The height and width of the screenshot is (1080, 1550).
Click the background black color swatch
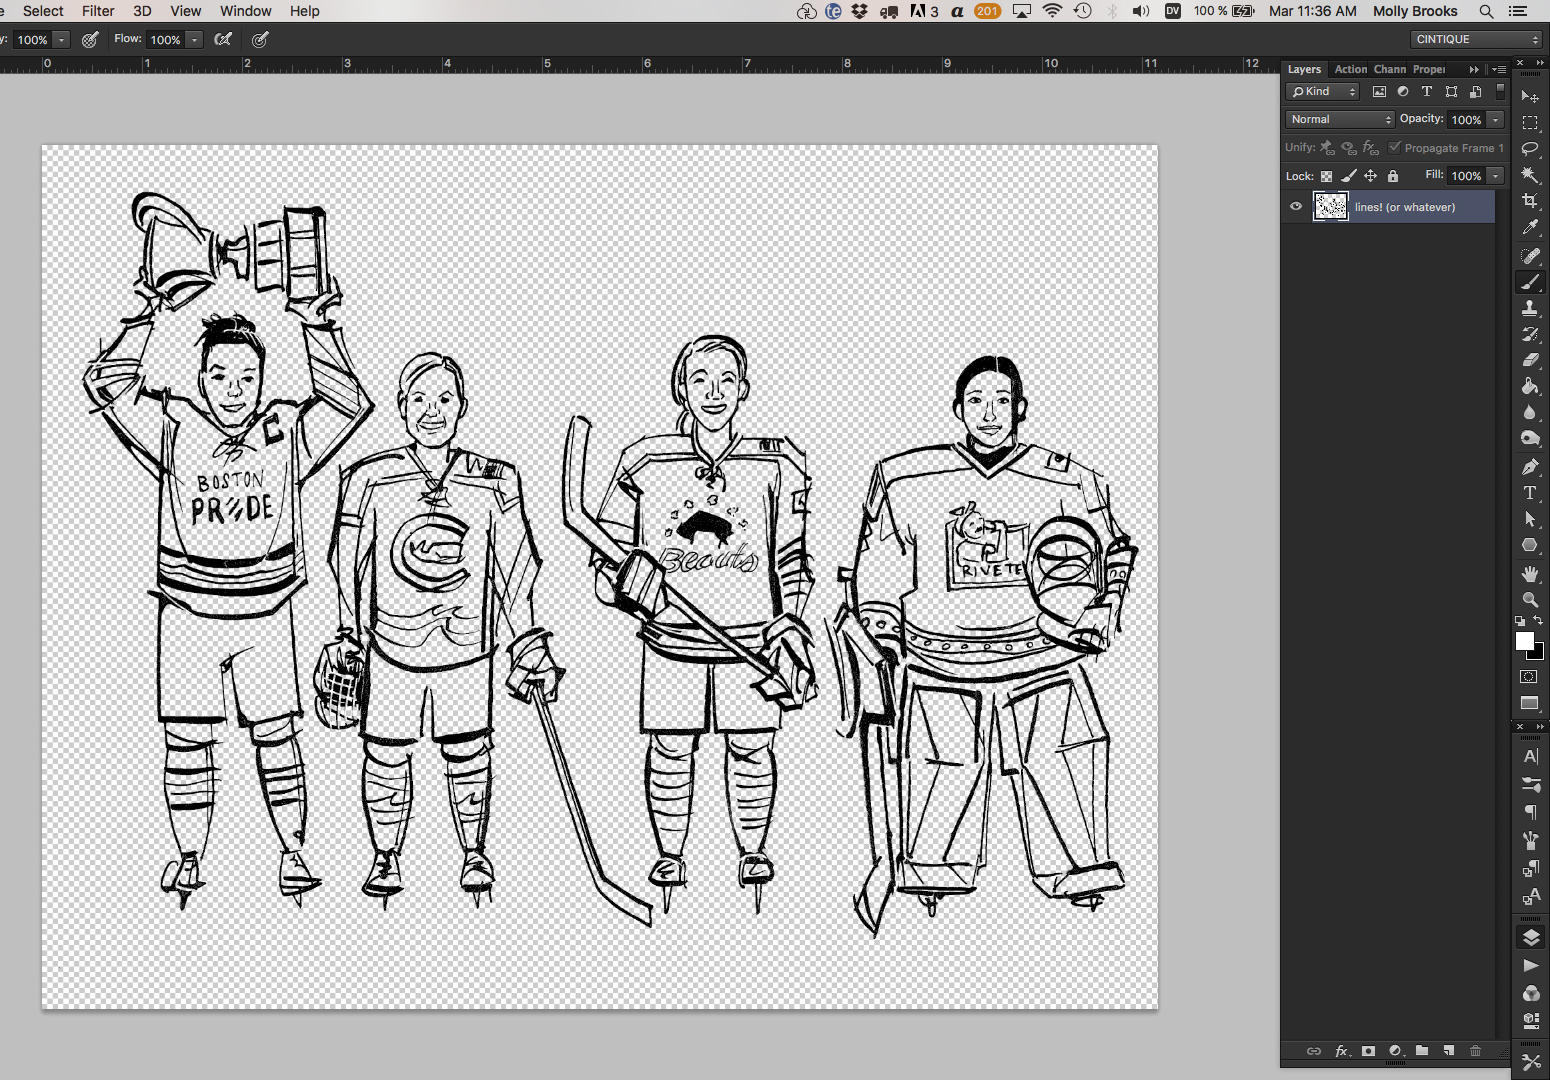pos(1539,654)
